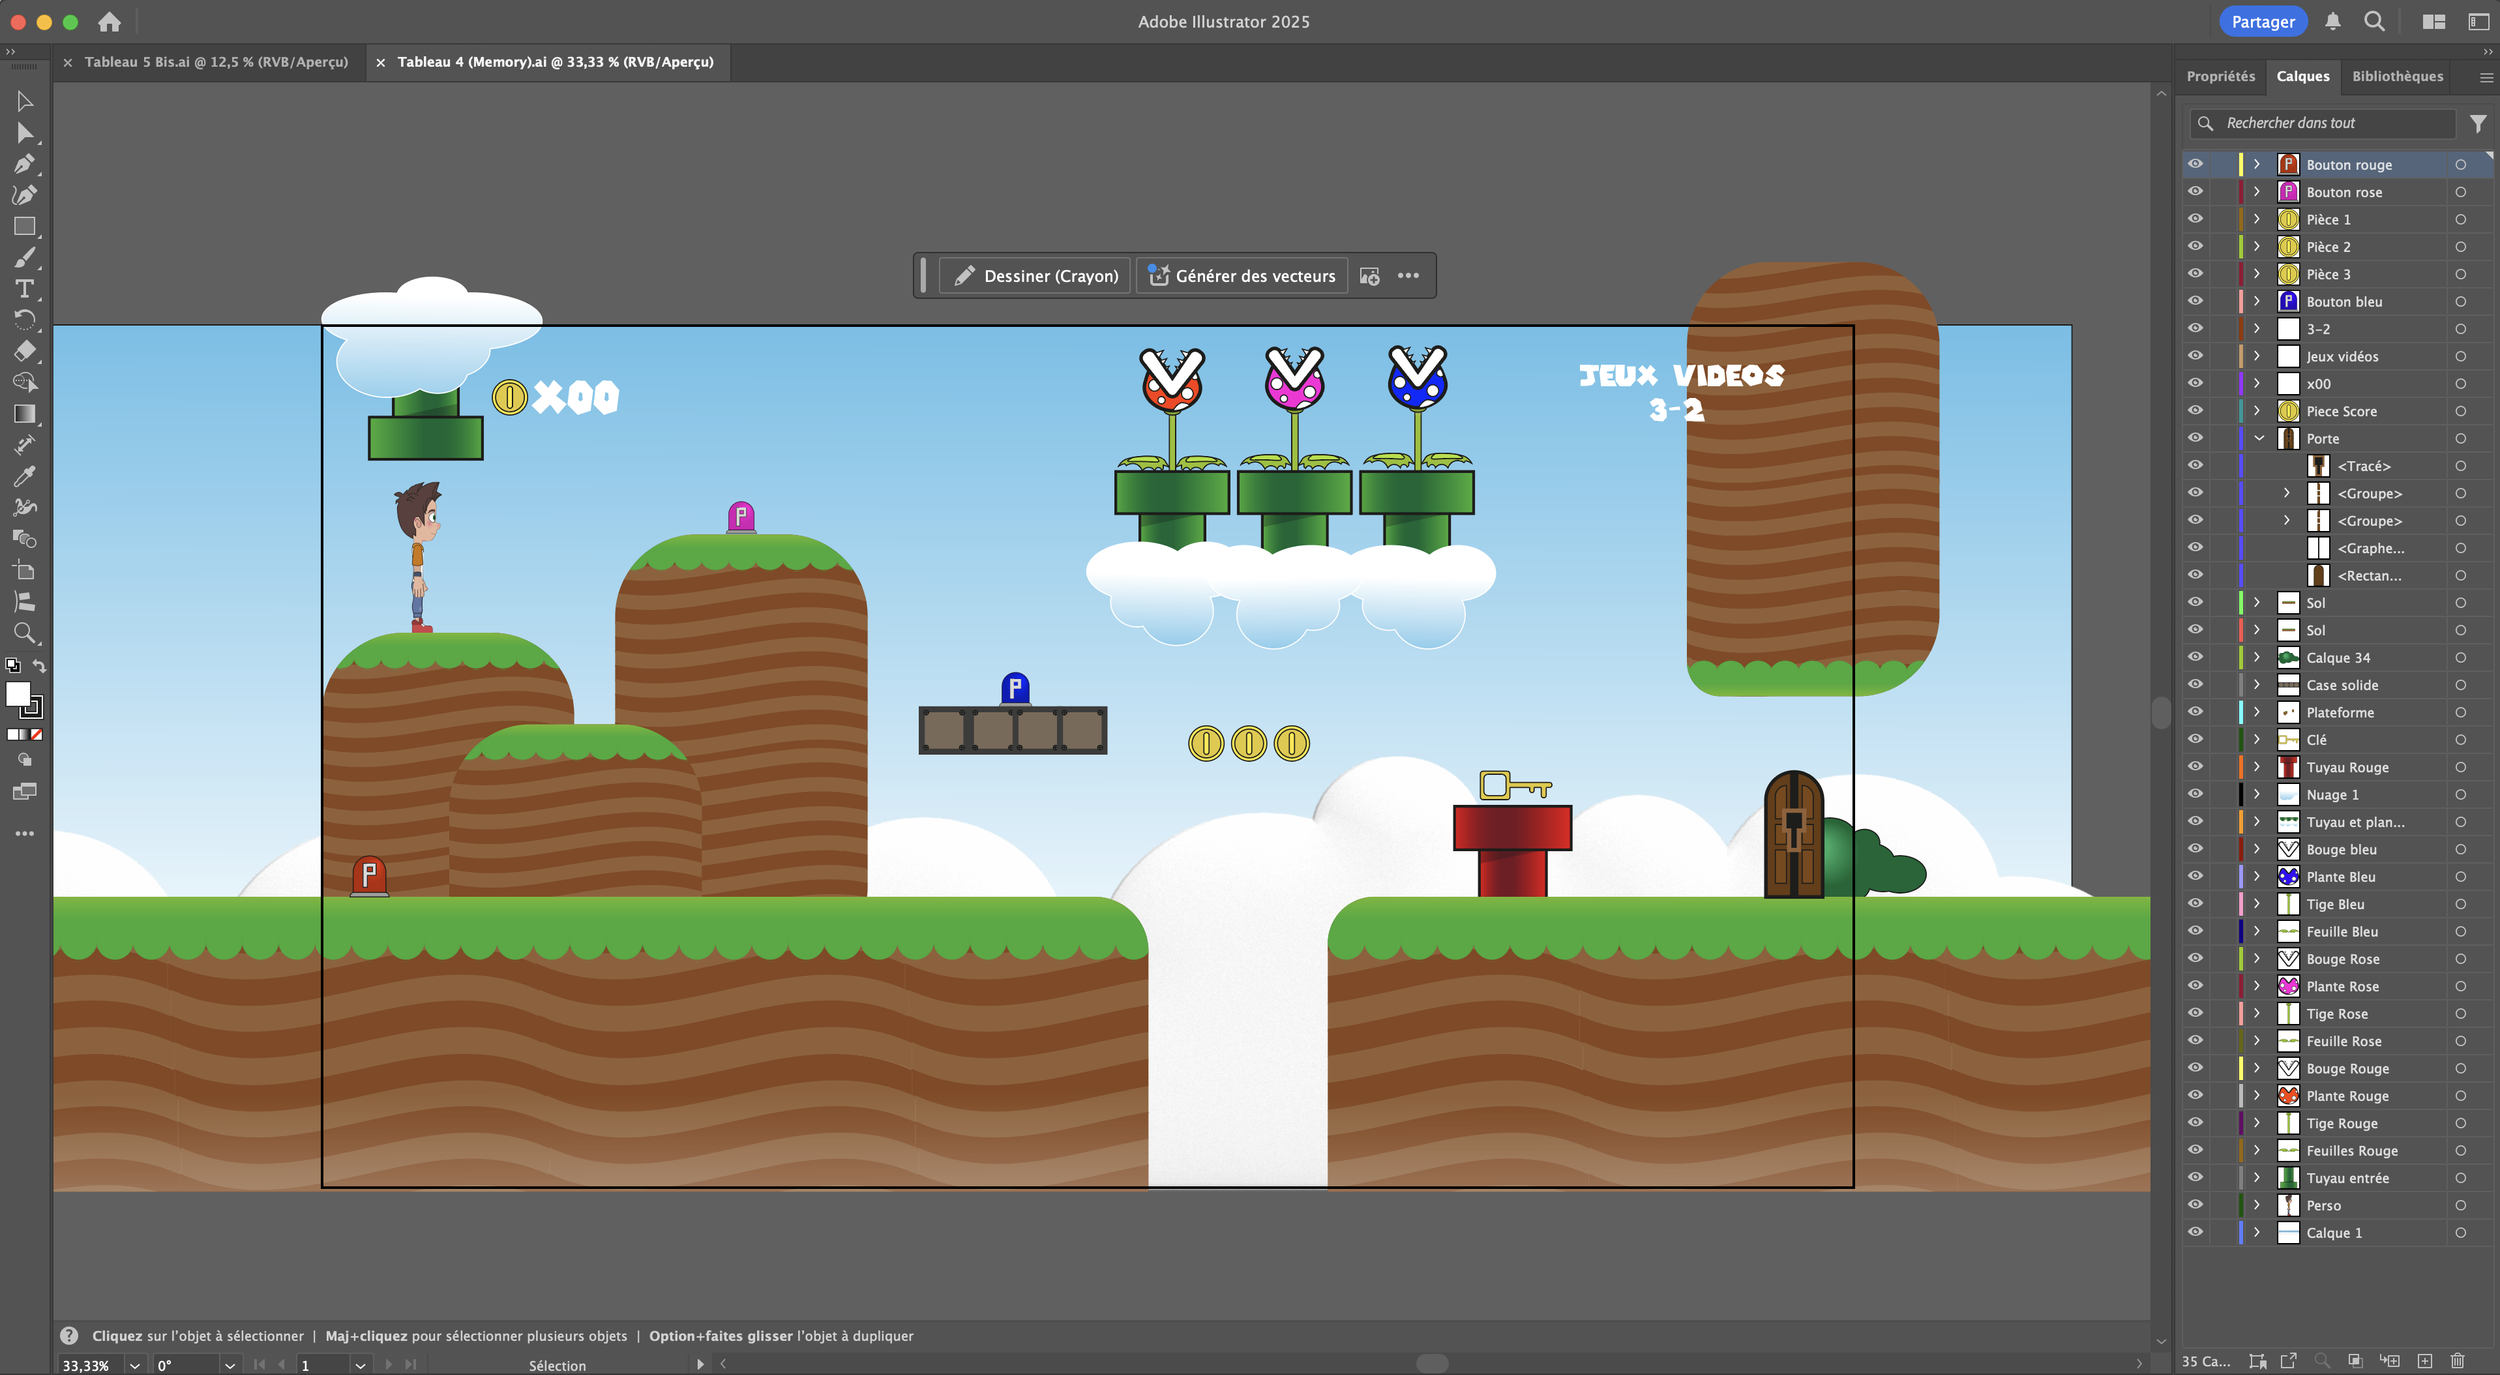The image size is (2500, 1375).
Task: Click the Partager button
Action: point(2262,22)
